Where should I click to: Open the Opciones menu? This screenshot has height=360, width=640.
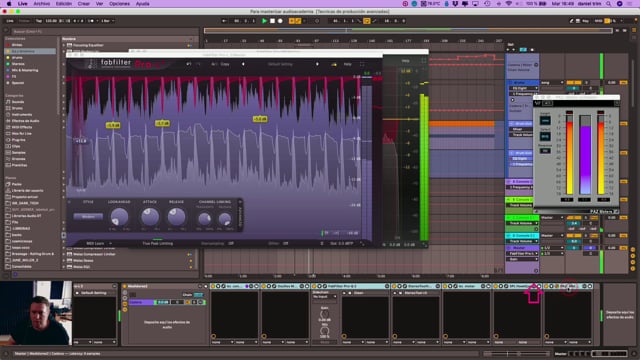[x=120, y=4]
